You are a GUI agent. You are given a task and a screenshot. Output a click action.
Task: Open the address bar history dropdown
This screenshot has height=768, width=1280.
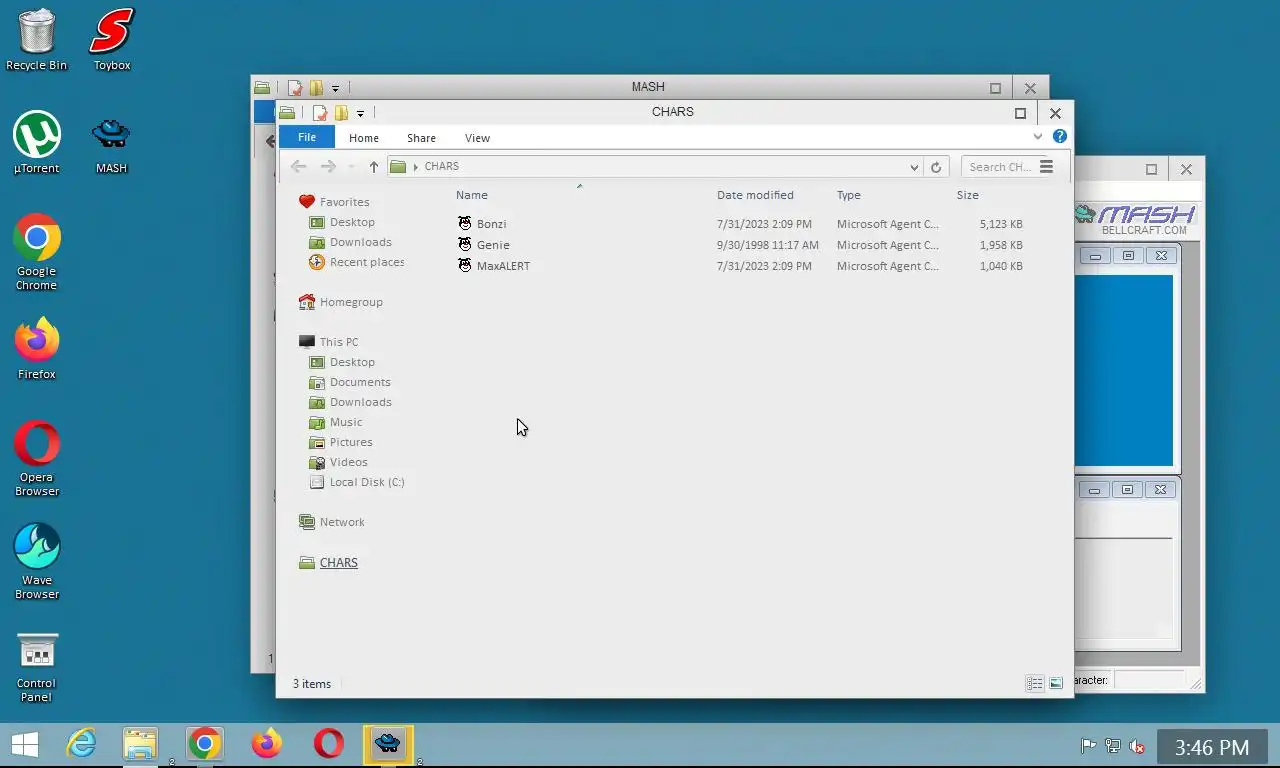[x=914, y=167]
